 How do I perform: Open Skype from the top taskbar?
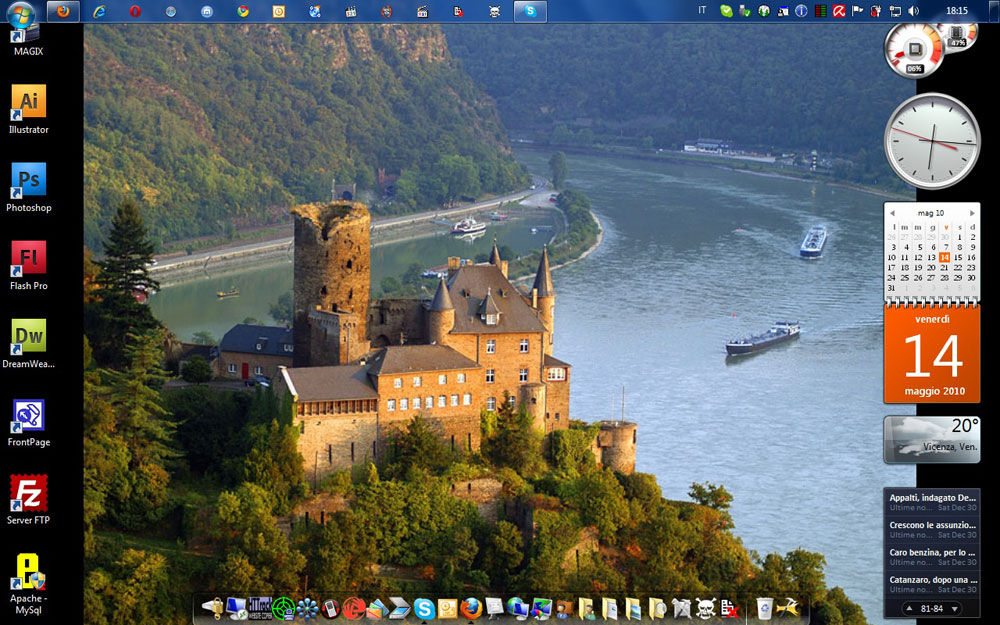[x=530, y=11]
